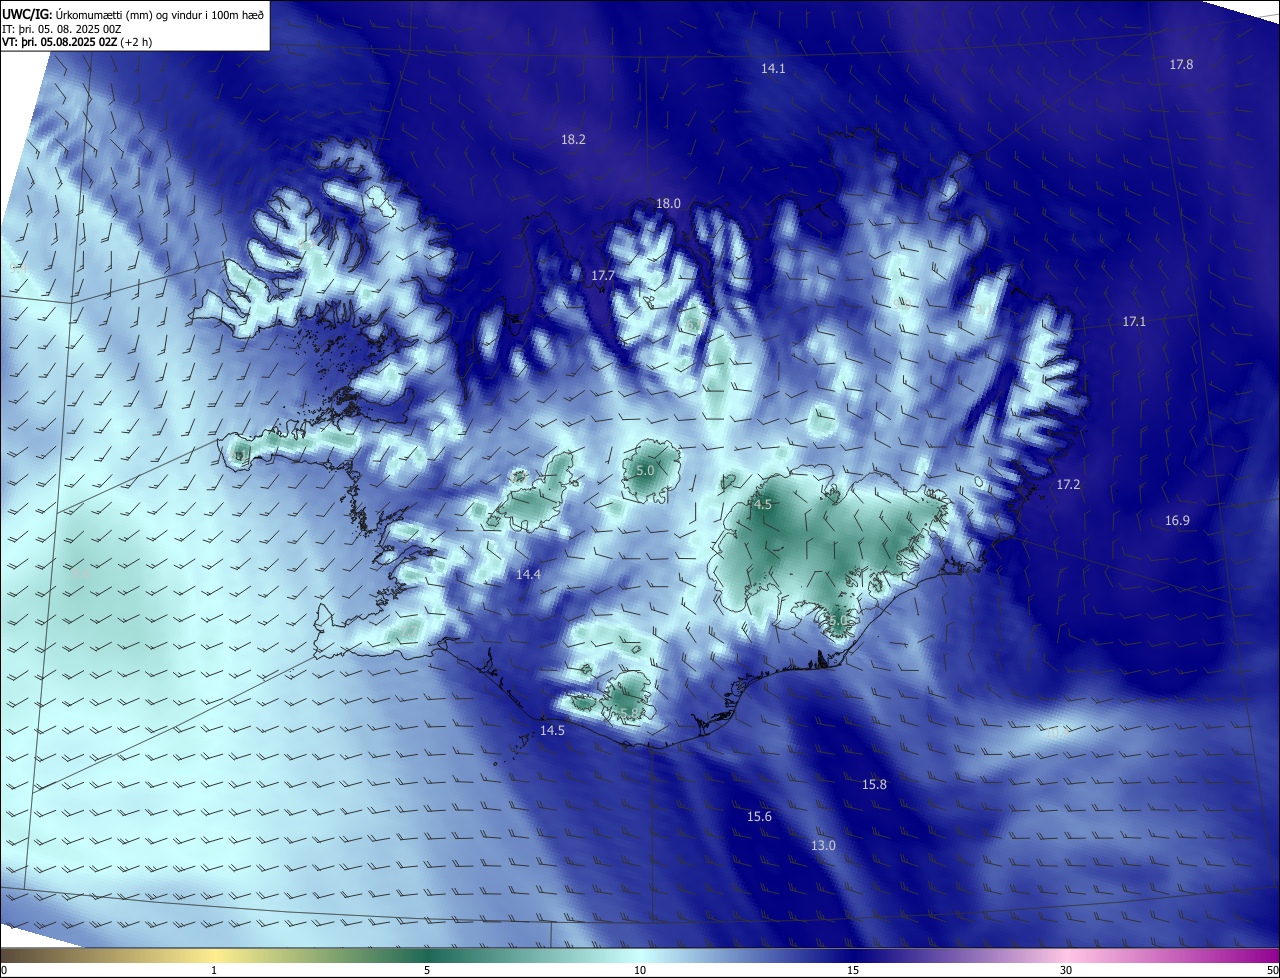The height and width of the screenshot is (978, 1280).
Task: Click the legend tick label 50
Action: click(1272, 971)
